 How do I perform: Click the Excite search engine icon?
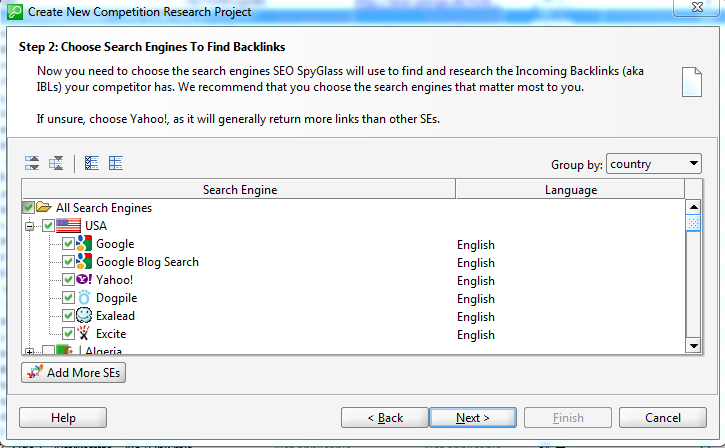(x=84, y=333)
